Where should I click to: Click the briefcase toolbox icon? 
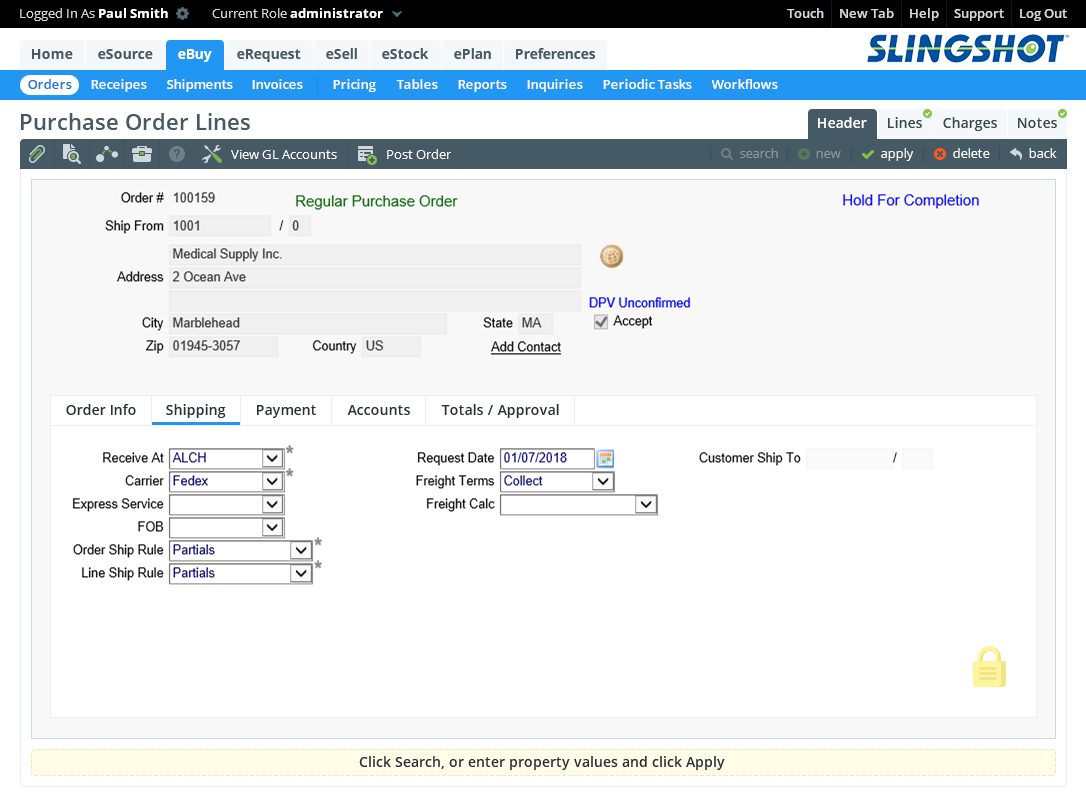point(142,154)
